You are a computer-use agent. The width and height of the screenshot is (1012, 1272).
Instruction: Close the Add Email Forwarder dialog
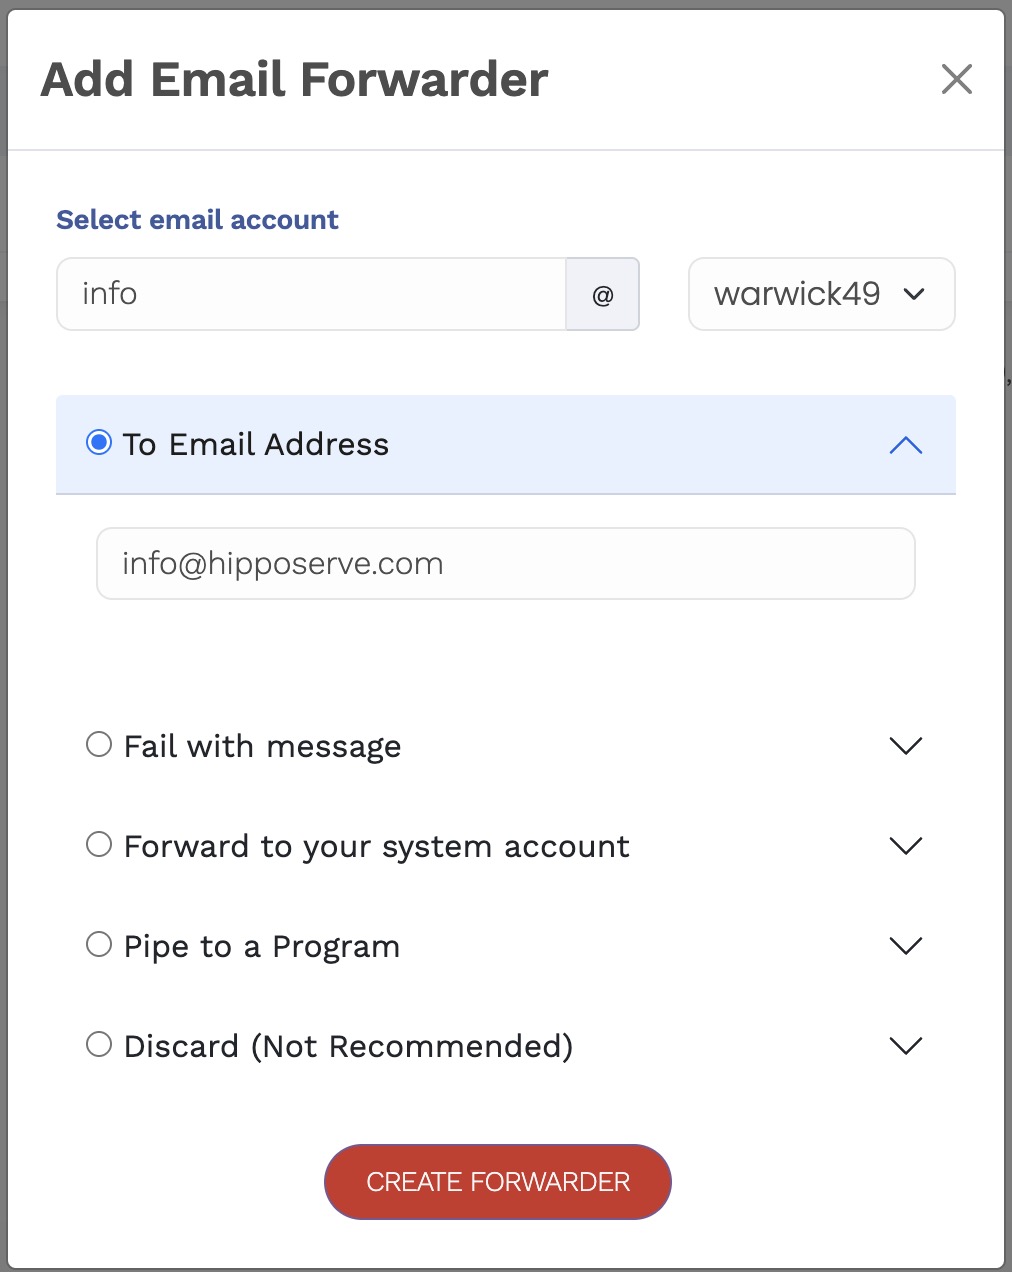[957, 79]
